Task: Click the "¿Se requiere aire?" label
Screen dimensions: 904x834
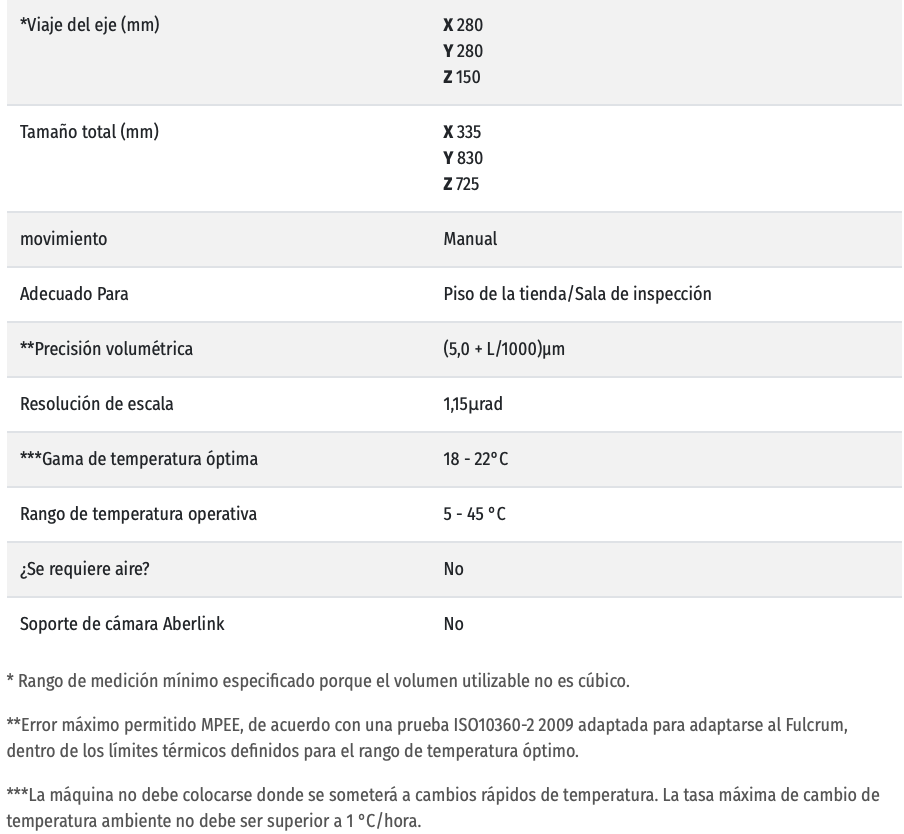Action: pyautogui.click(x=86, y=569)
